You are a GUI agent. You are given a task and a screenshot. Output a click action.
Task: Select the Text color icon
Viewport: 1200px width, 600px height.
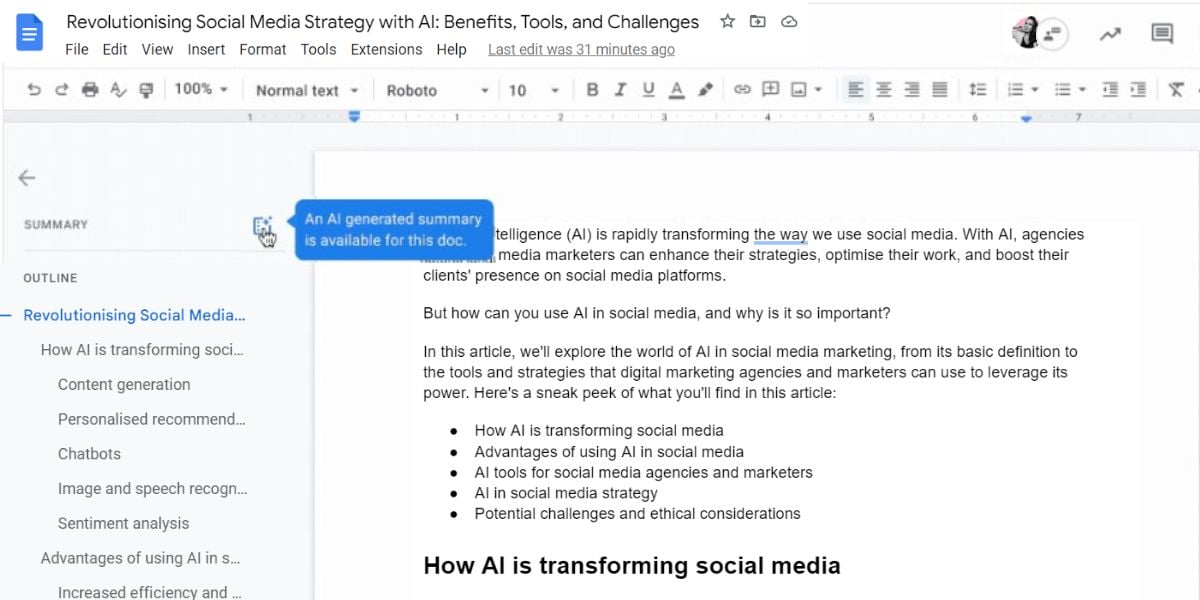pos(676,89)
